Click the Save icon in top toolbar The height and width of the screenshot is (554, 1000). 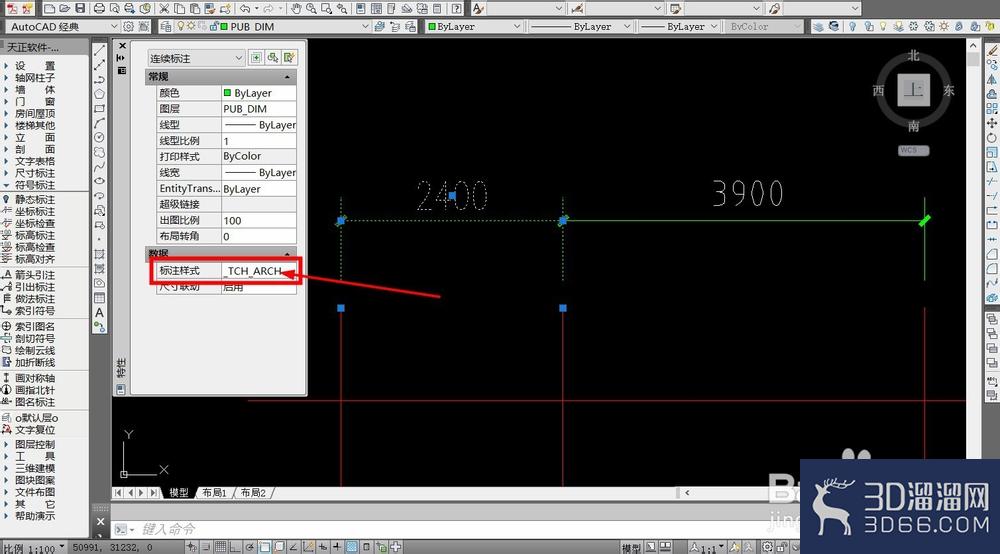coord(80,8)
